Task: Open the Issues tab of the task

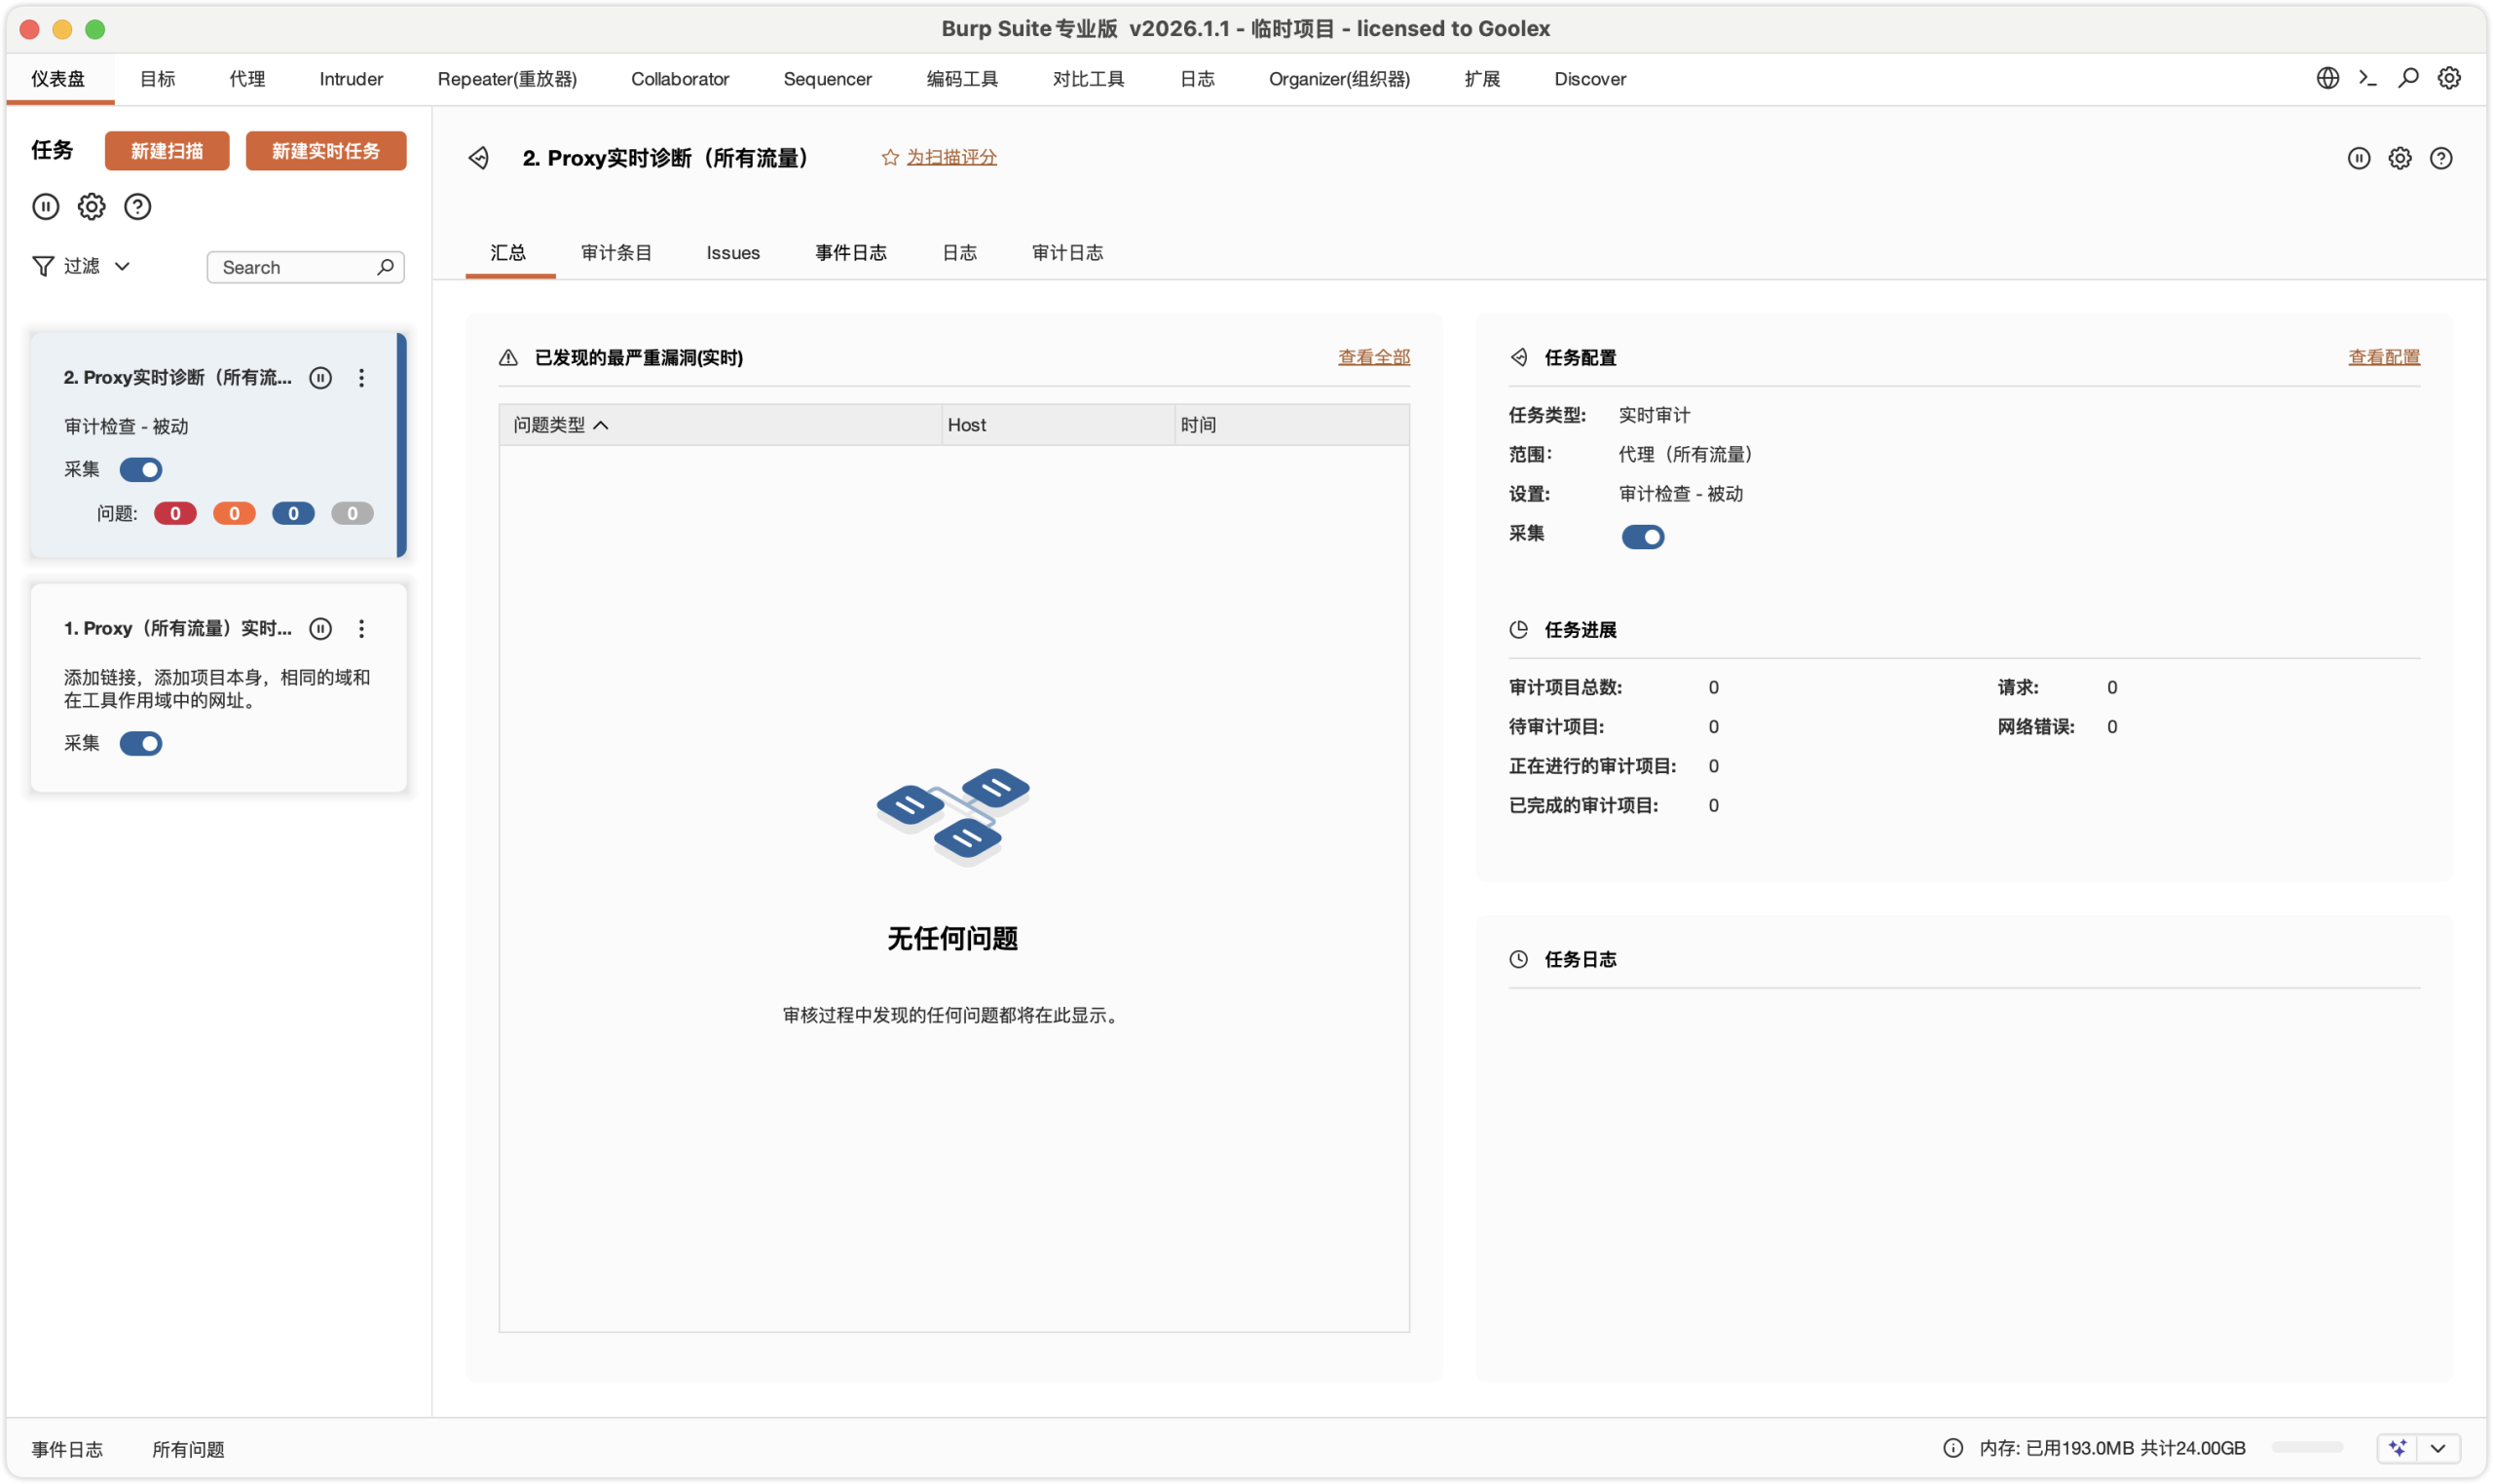Action: pos(733,253)
